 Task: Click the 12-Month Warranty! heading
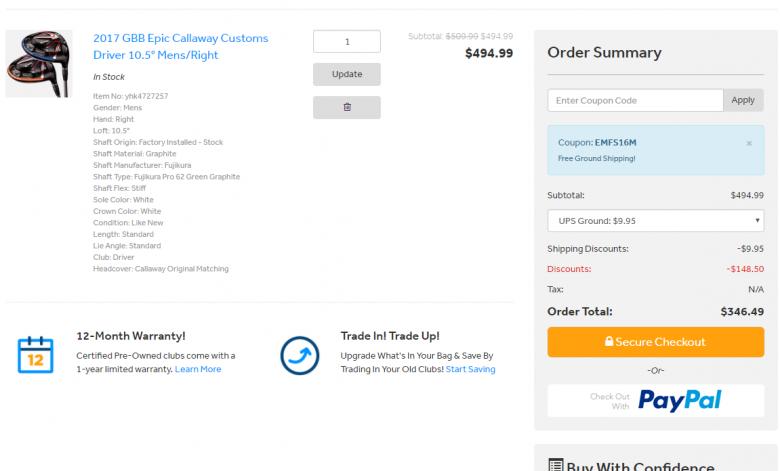point(131,336)
